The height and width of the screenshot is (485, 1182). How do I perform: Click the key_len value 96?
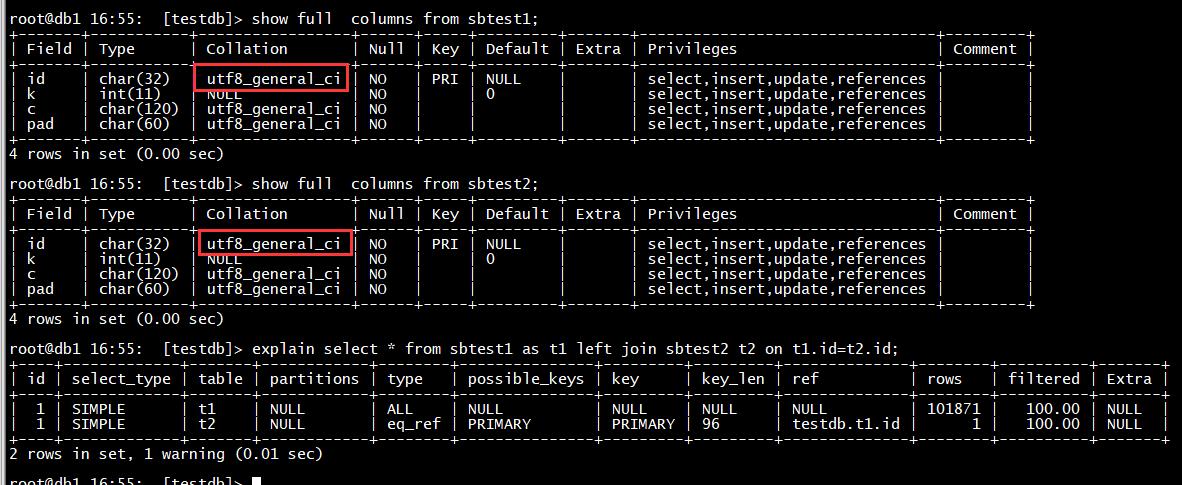click(x=710, y=424)
